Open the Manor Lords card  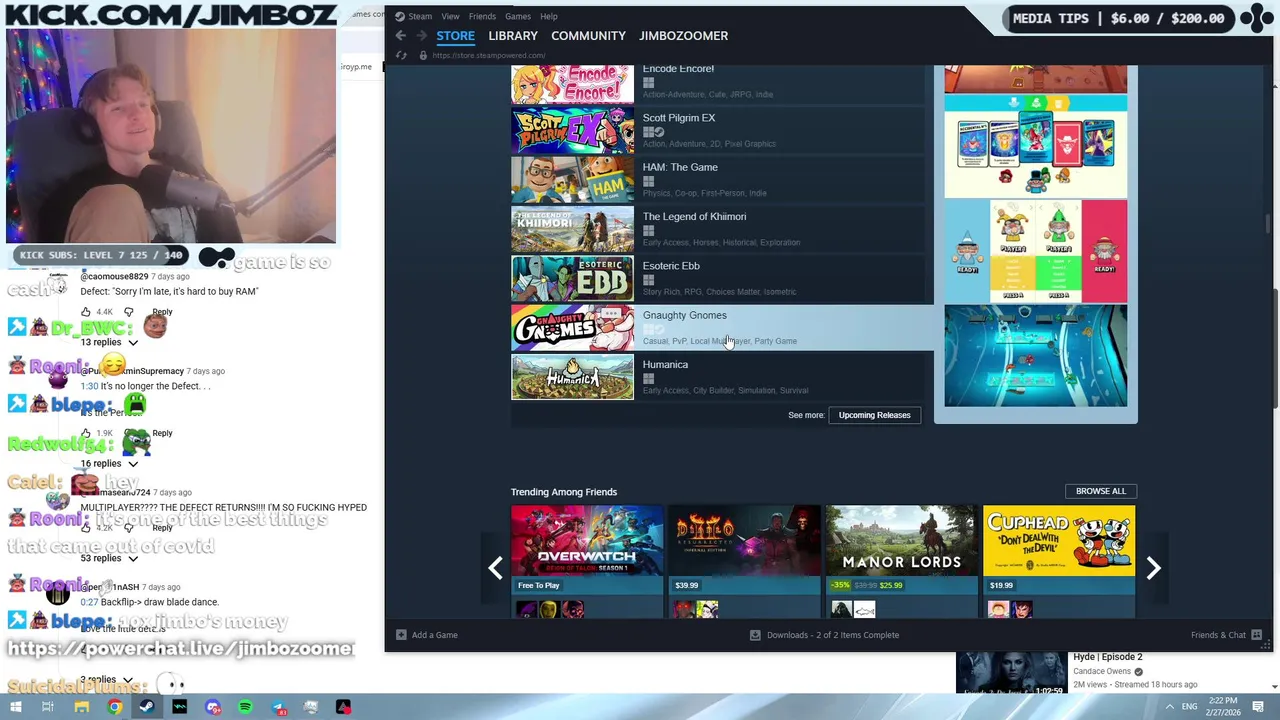901,561
